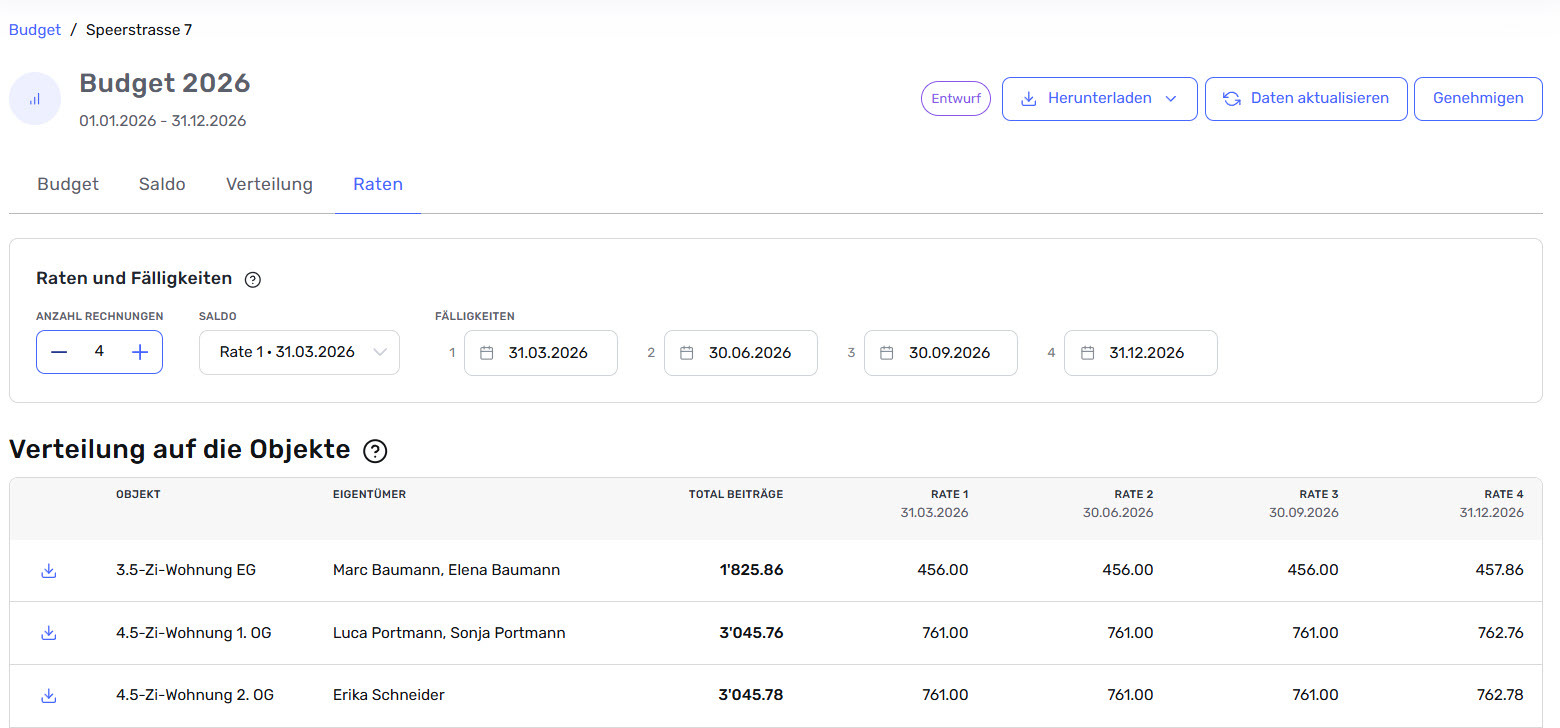Download statement for 4.5-Zi-Wohnung 2. OG row

click(48, 695)
